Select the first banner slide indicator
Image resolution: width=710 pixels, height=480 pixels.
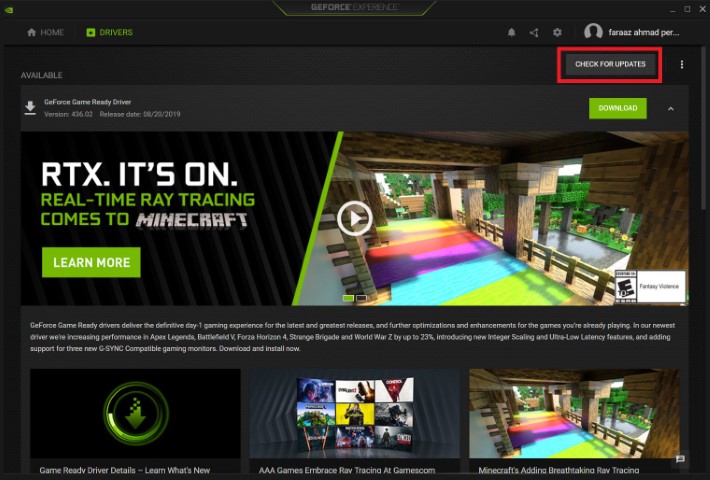348,298
